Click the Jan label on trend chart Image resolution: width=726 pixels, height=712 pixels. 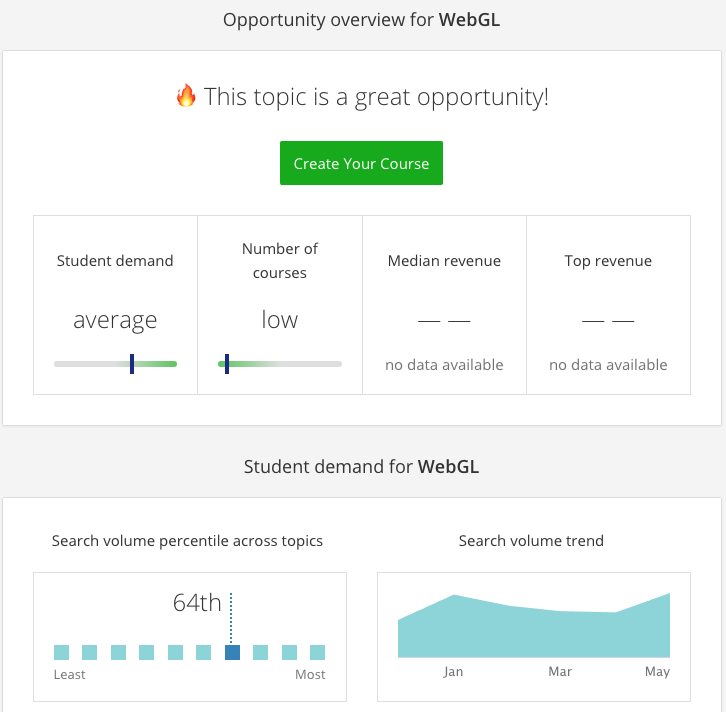click(453, 672)
